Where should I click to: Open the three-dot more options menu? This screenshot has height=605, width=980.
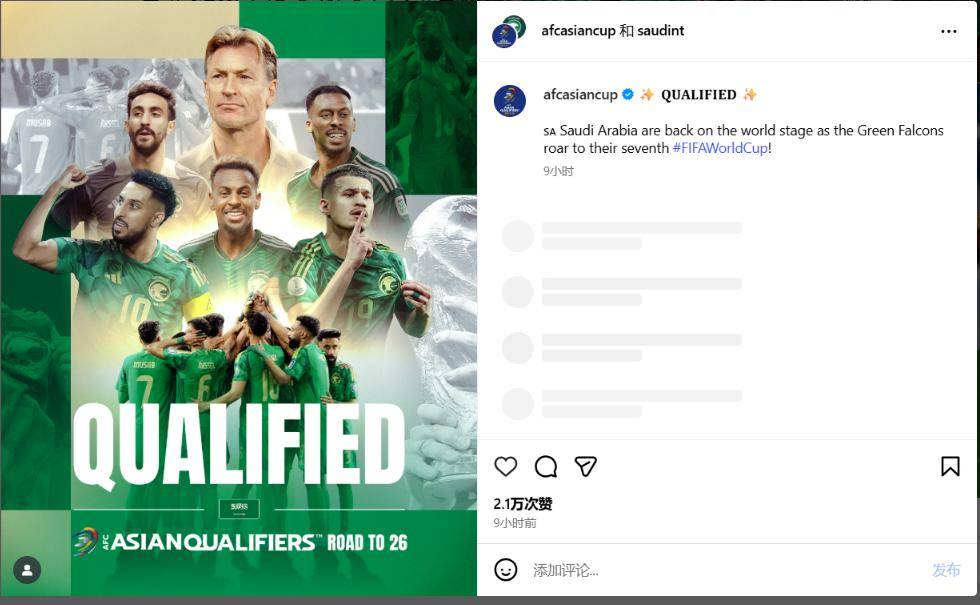point(949,31)
